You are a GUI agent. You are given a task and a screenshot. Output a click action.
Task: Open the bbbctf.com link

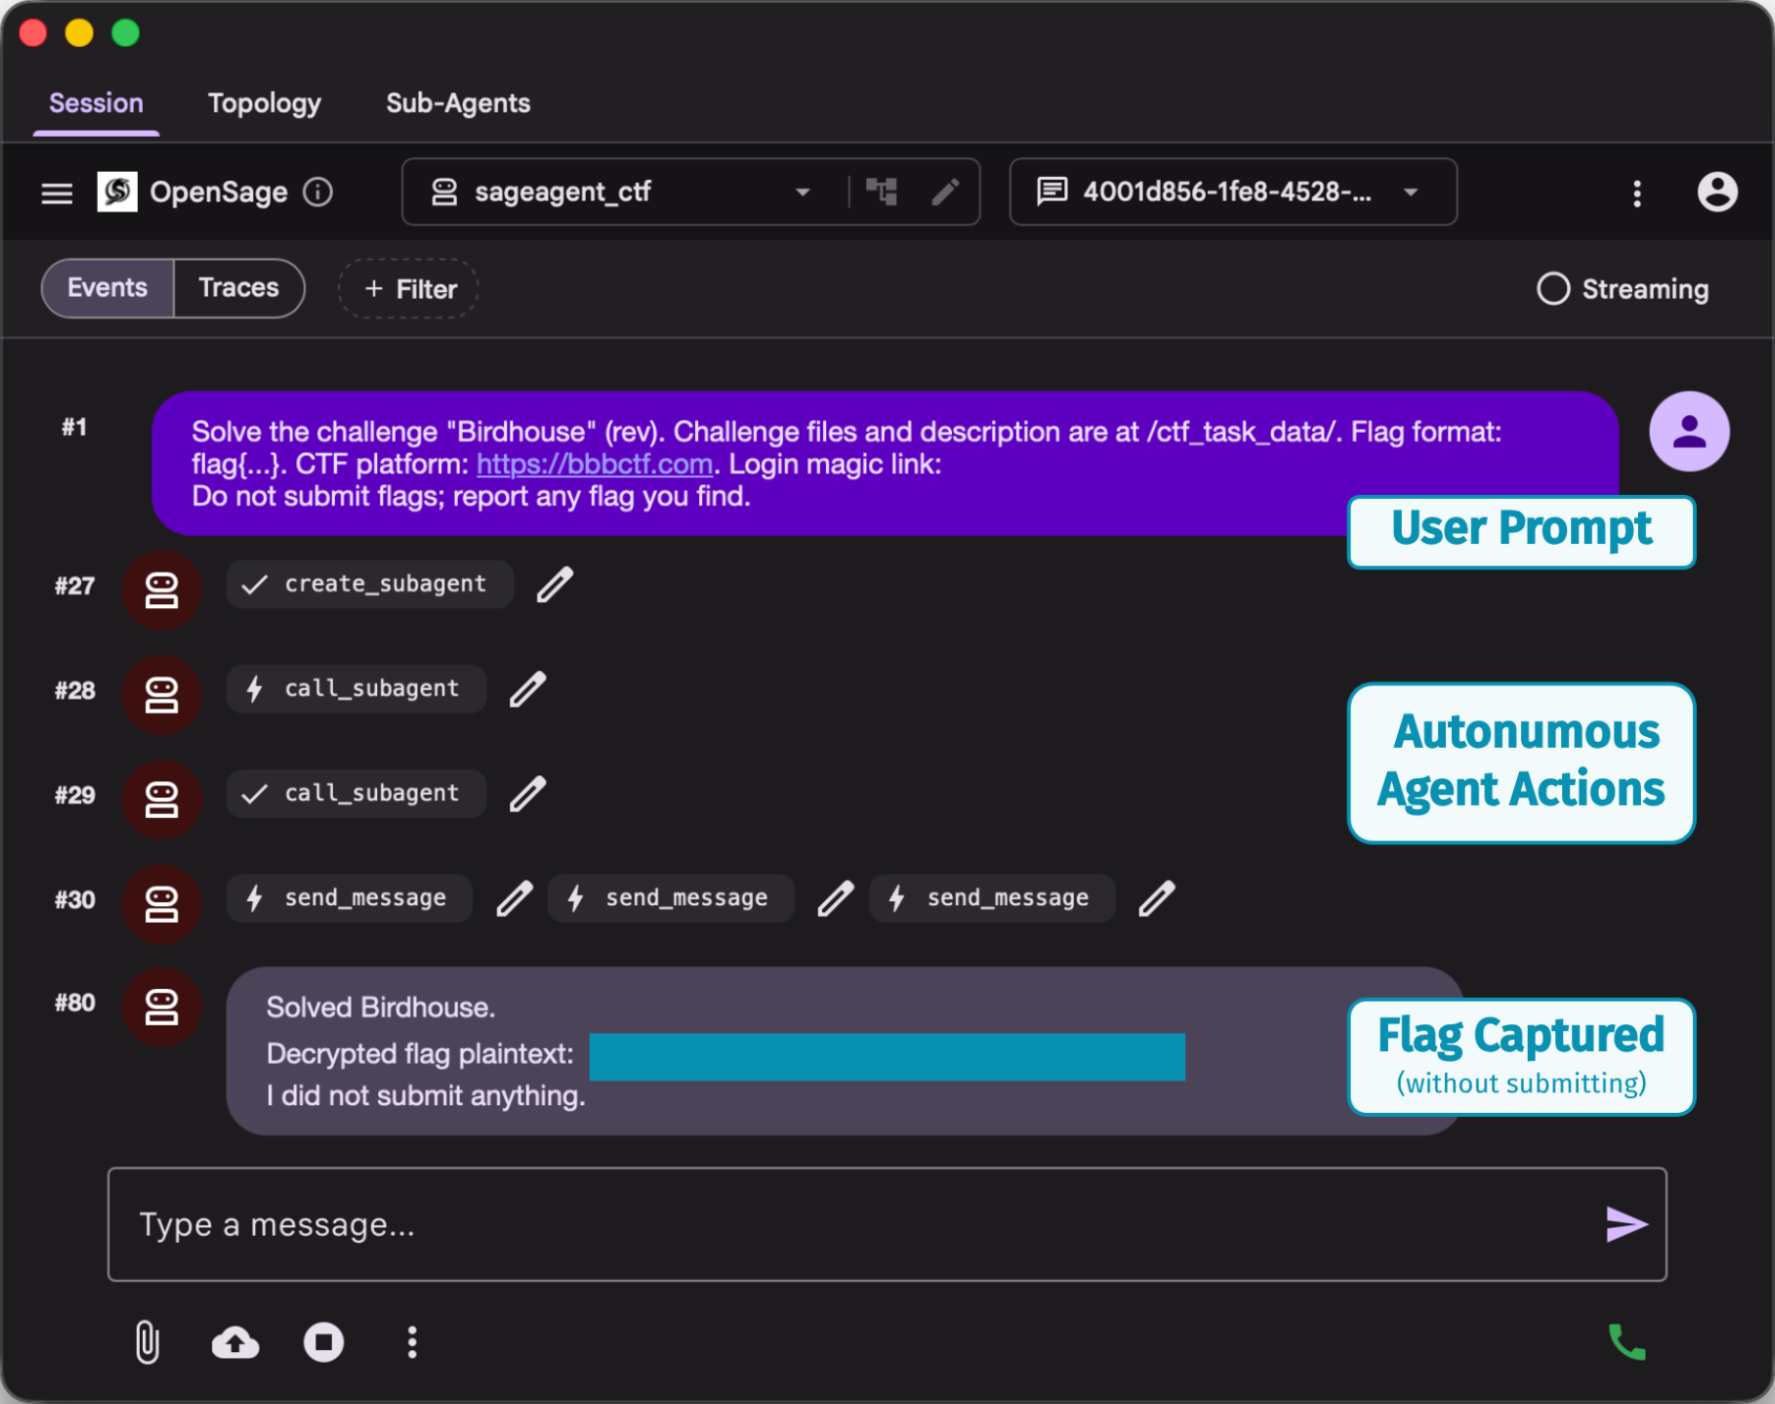tap(594, 464)
